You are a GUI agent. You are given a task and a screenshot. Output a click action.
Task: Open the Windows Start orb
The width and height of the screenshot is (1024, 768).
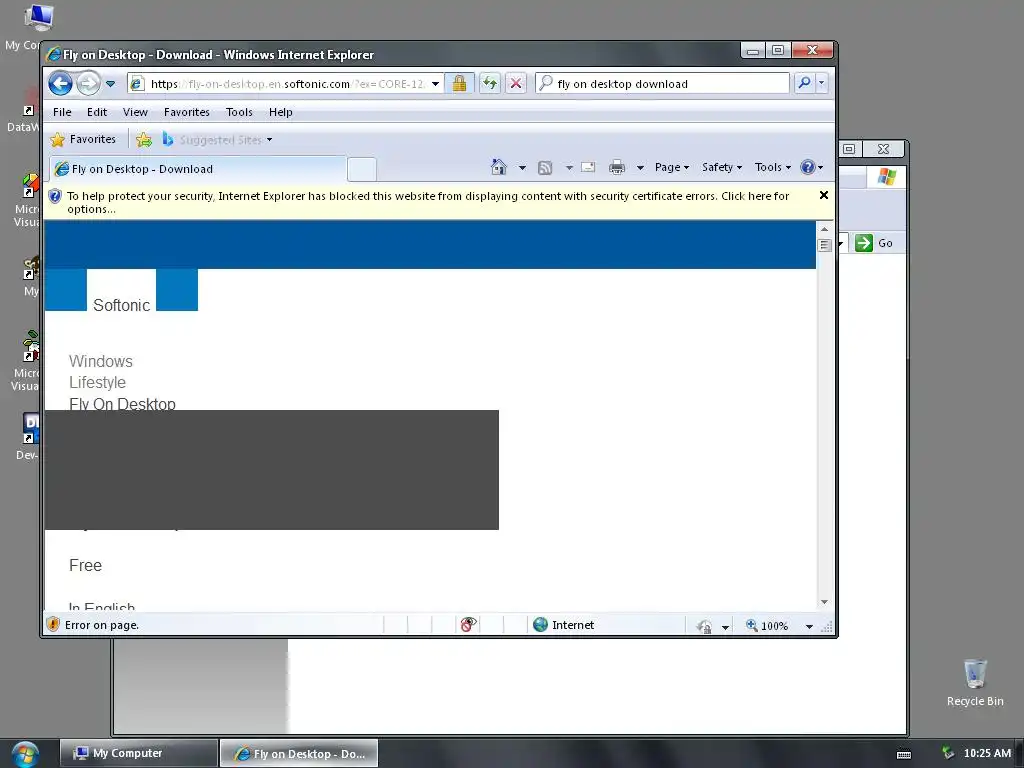click(x=25, y=754)
